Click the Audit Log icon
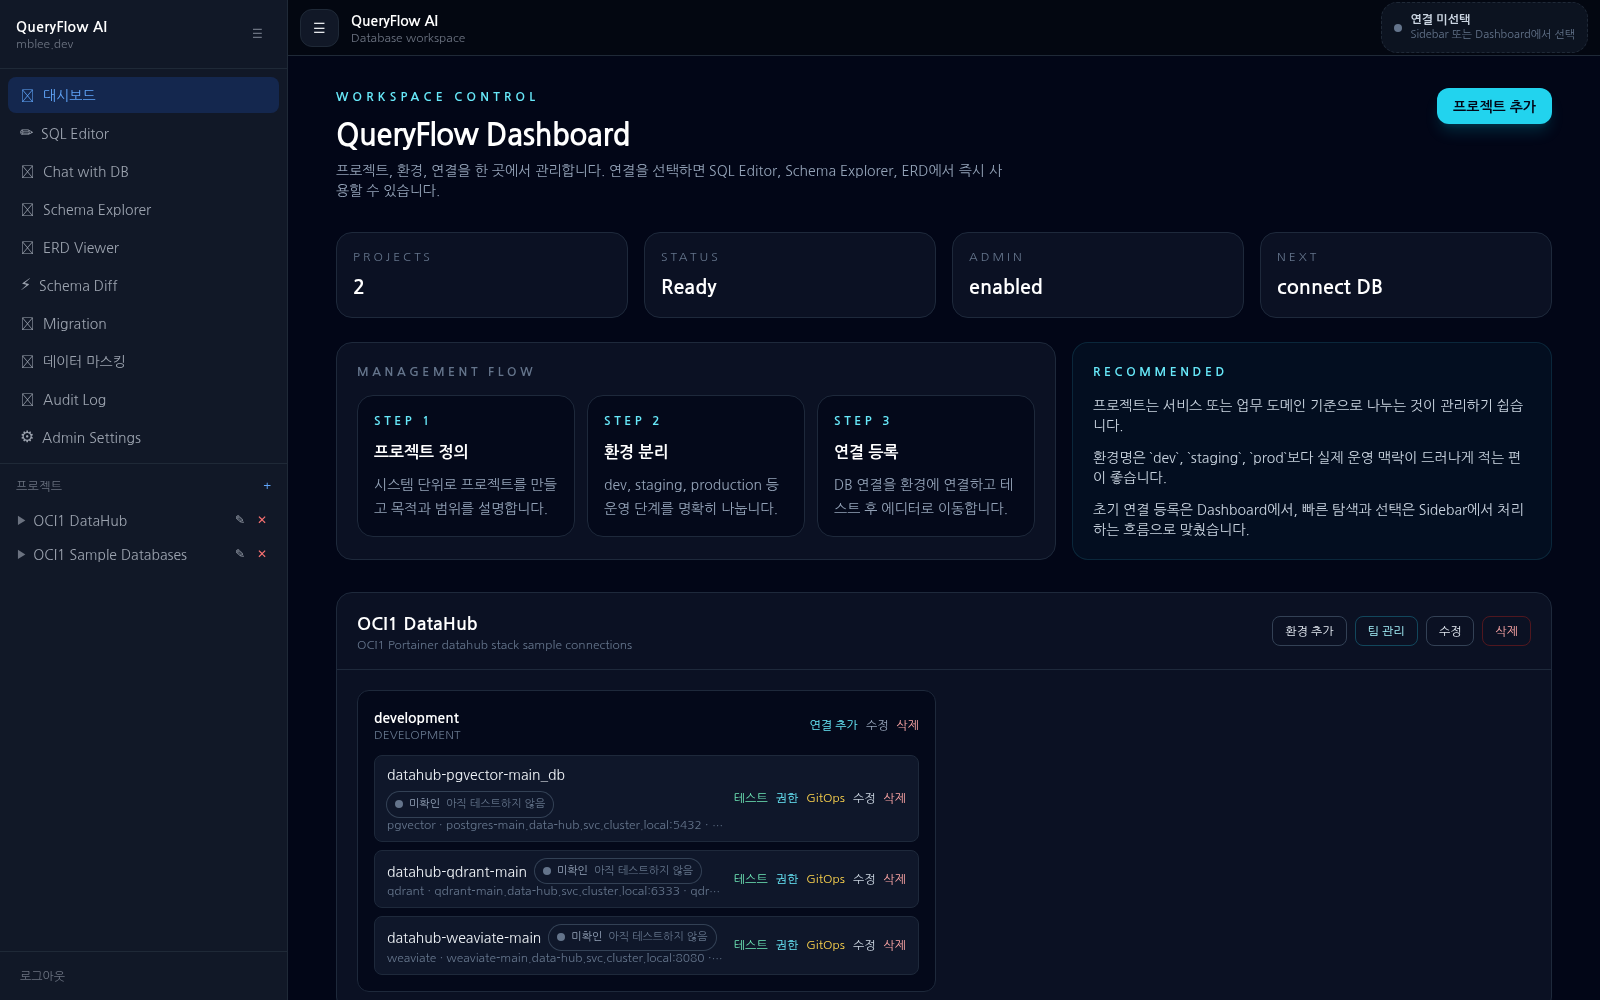Viewport: 1600px width, 1000px height. pyautogui.click(x=27, y=399)
